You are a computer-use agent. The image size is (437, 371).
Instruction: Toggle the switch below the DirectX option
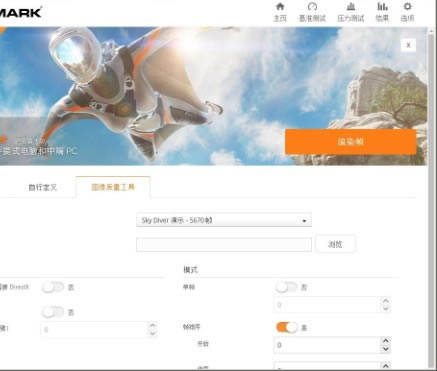click(x=53, y=312)
